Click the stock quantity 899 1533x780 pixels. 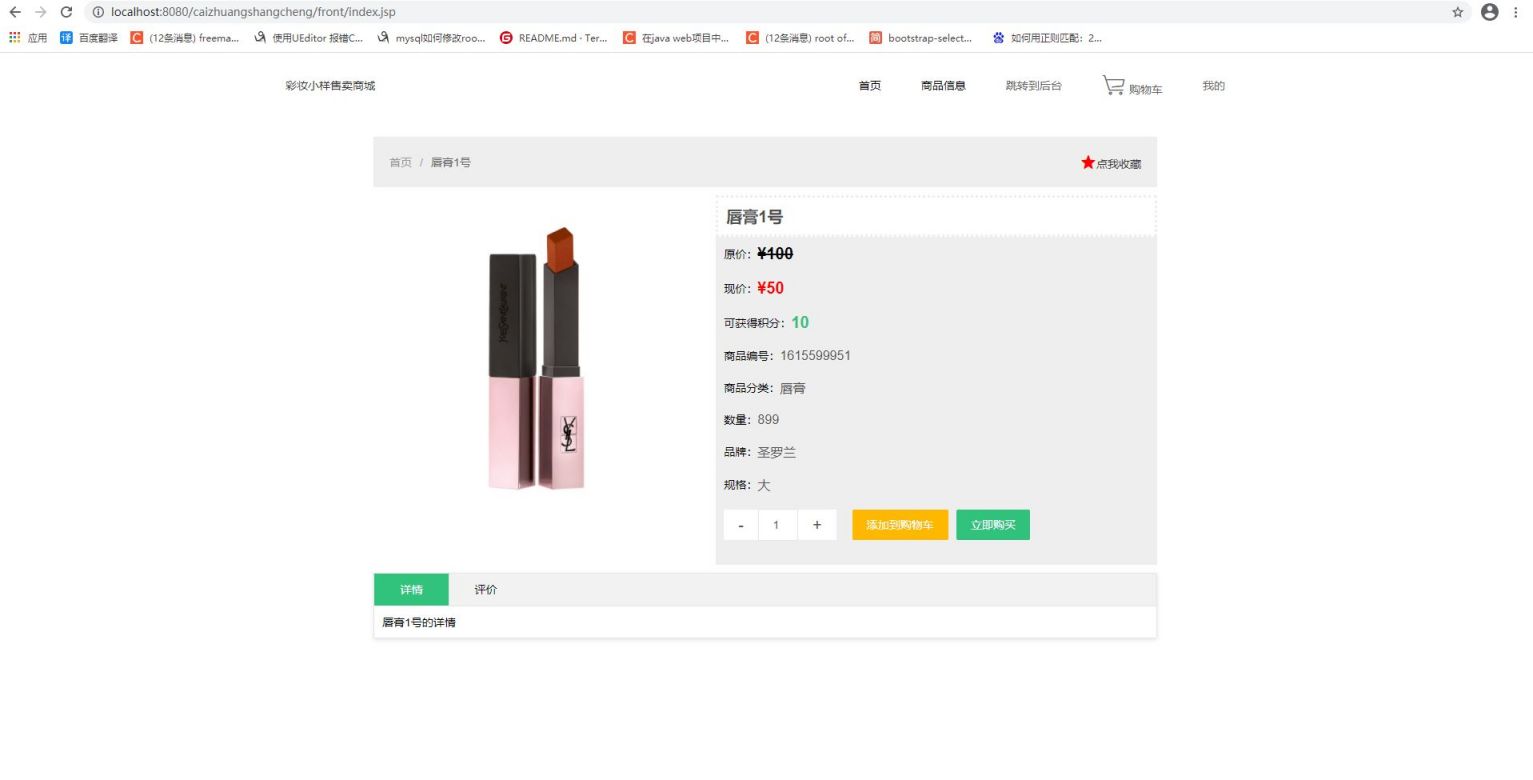(768, 420)
